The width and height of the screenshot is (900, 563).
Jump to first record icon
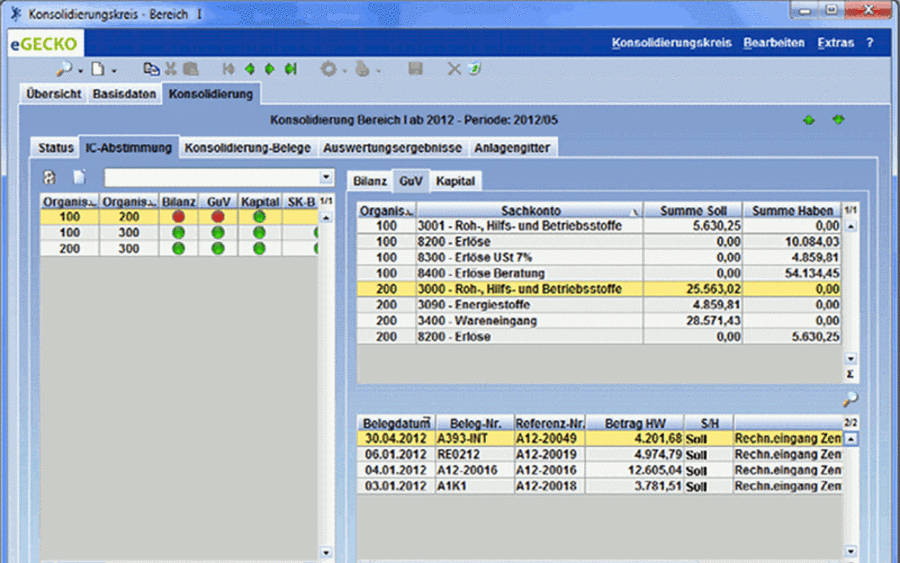point(228,69)
